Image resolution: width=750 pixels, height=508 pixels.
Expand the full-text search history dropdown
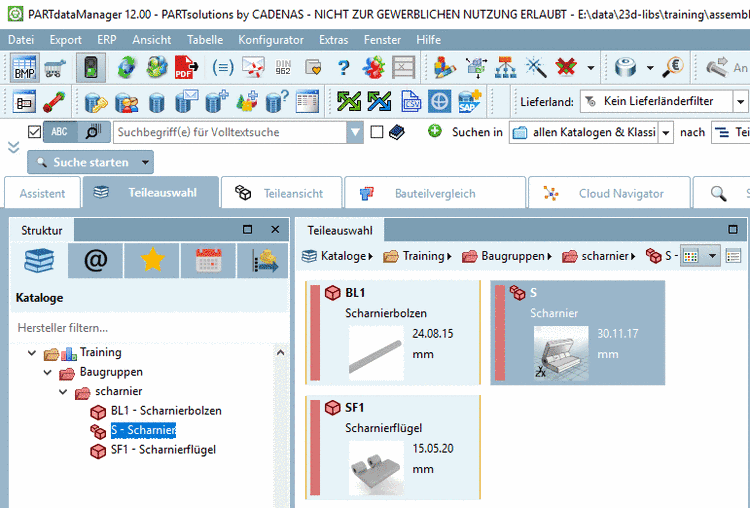coord(355,133)
